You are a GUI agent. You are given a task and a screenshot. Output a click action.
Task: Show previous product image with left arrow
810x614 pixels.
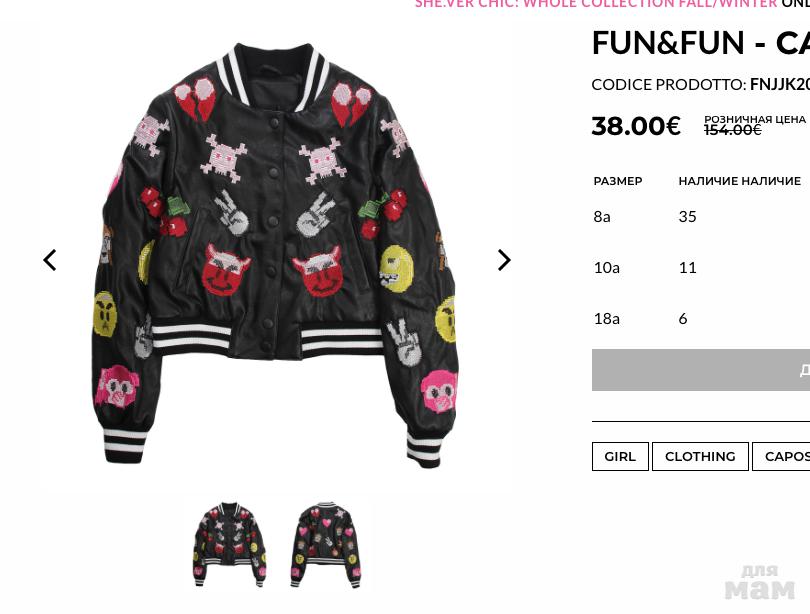(50, 260)
